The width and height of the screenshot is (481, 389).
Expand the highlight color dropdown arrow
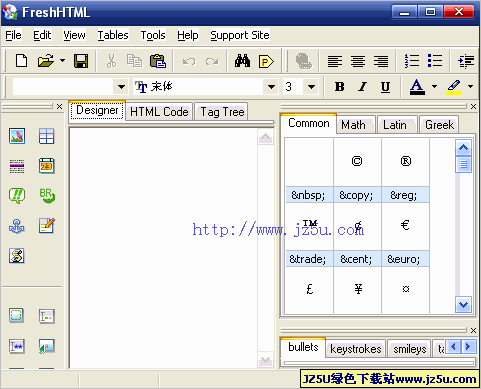point(470,87)
